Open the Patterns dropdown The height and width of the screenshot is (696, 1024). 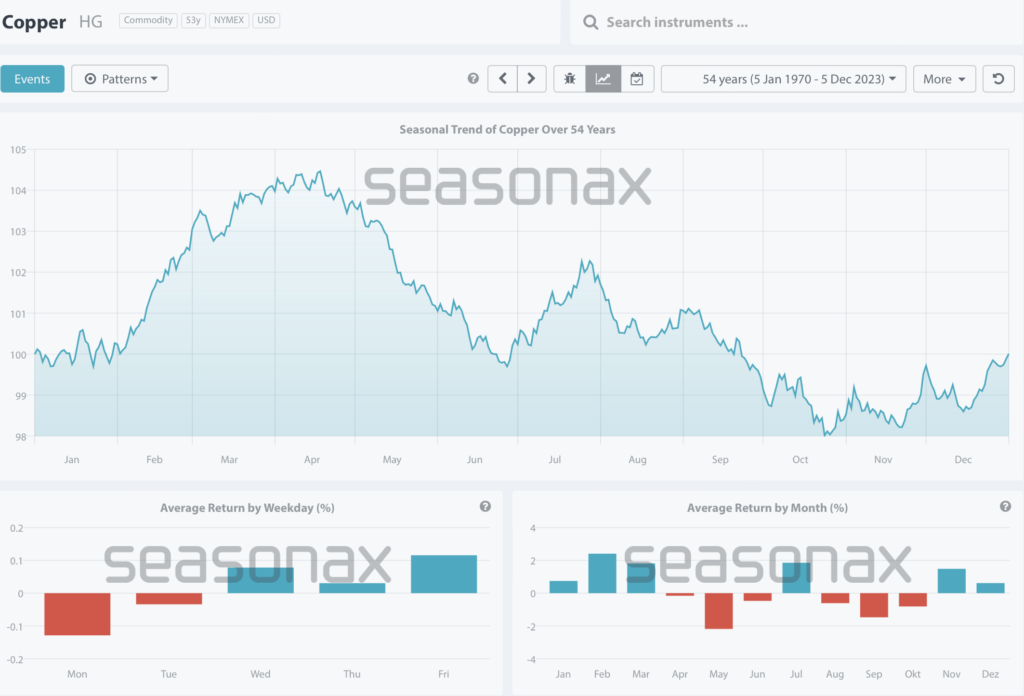120,79
